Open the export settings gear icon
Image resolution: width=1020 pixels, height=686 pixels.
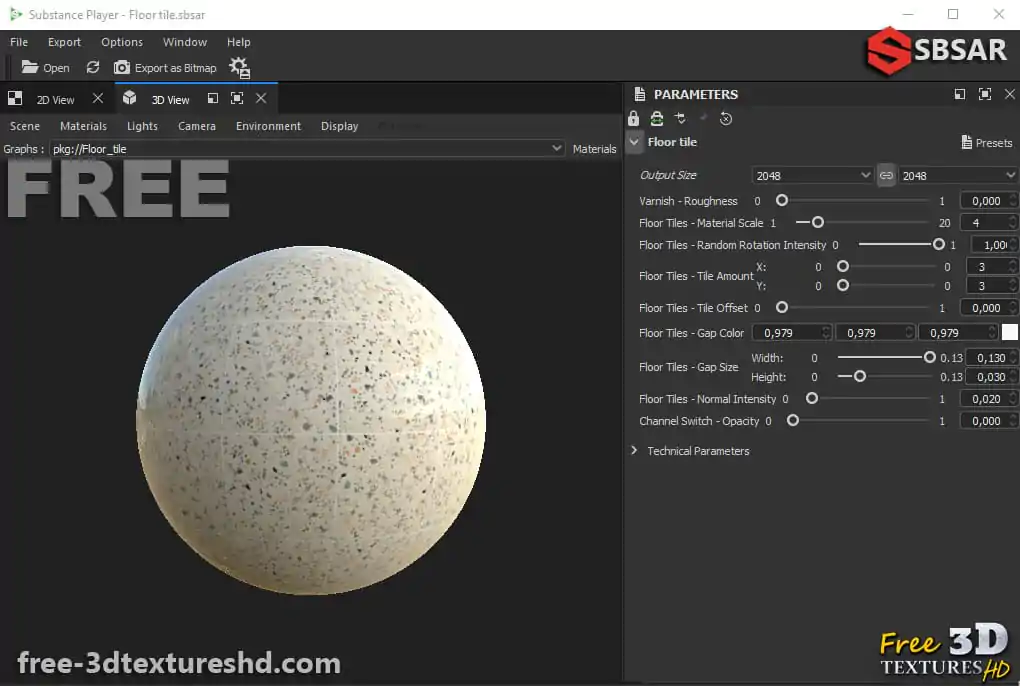[x=239, y=68]
